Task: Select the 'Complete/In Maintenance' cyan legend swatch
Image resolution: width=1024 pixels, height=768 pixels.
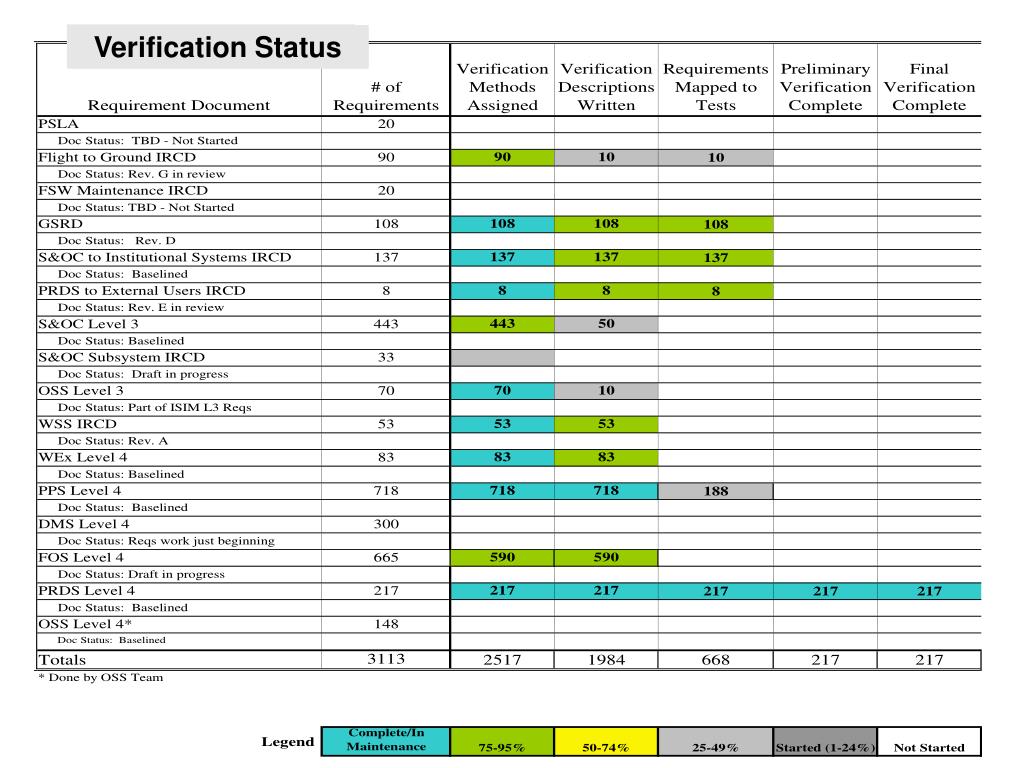Action: (x=386, y=741)
